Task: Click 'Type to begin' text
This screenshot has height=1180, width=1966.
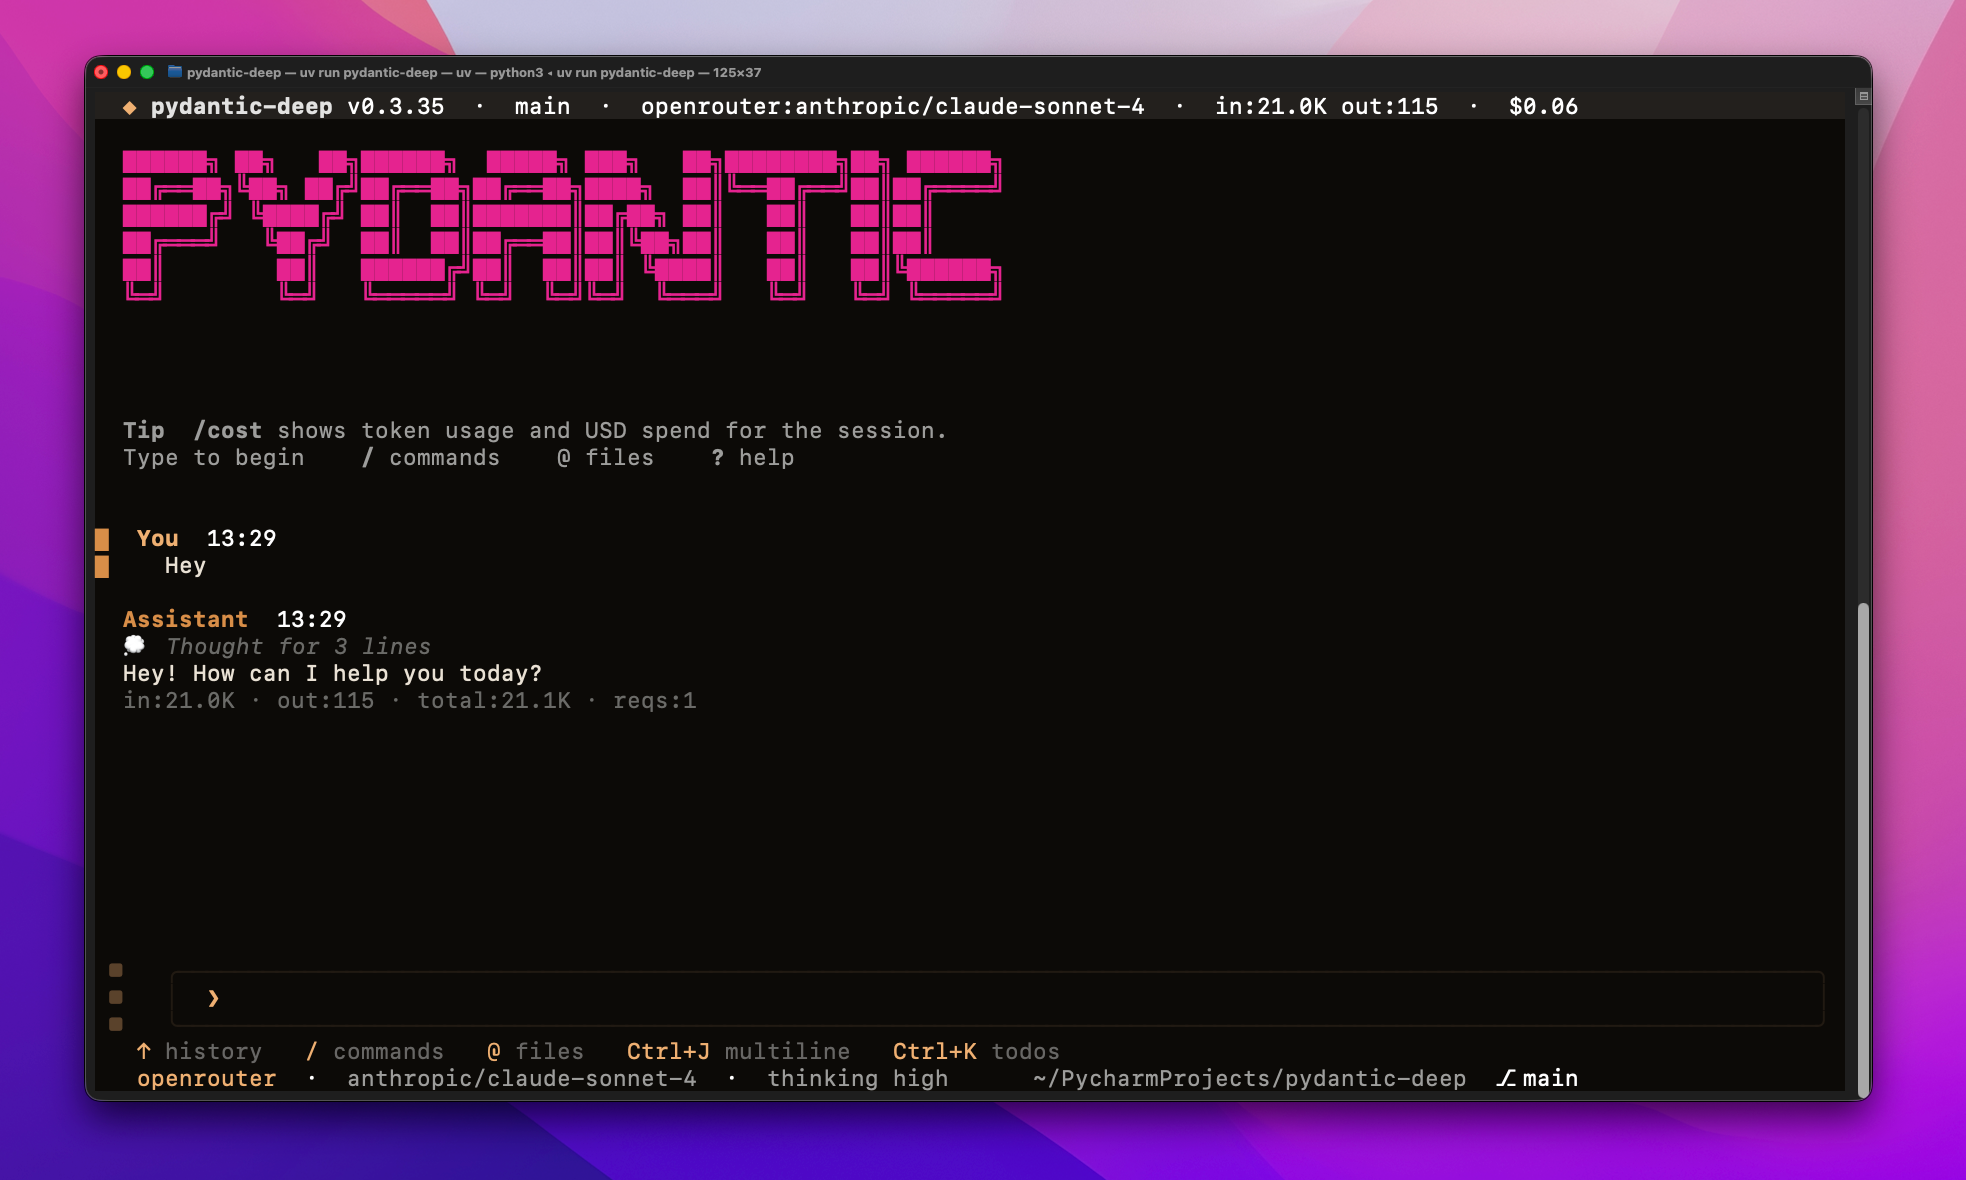Action: pos(213,457)
